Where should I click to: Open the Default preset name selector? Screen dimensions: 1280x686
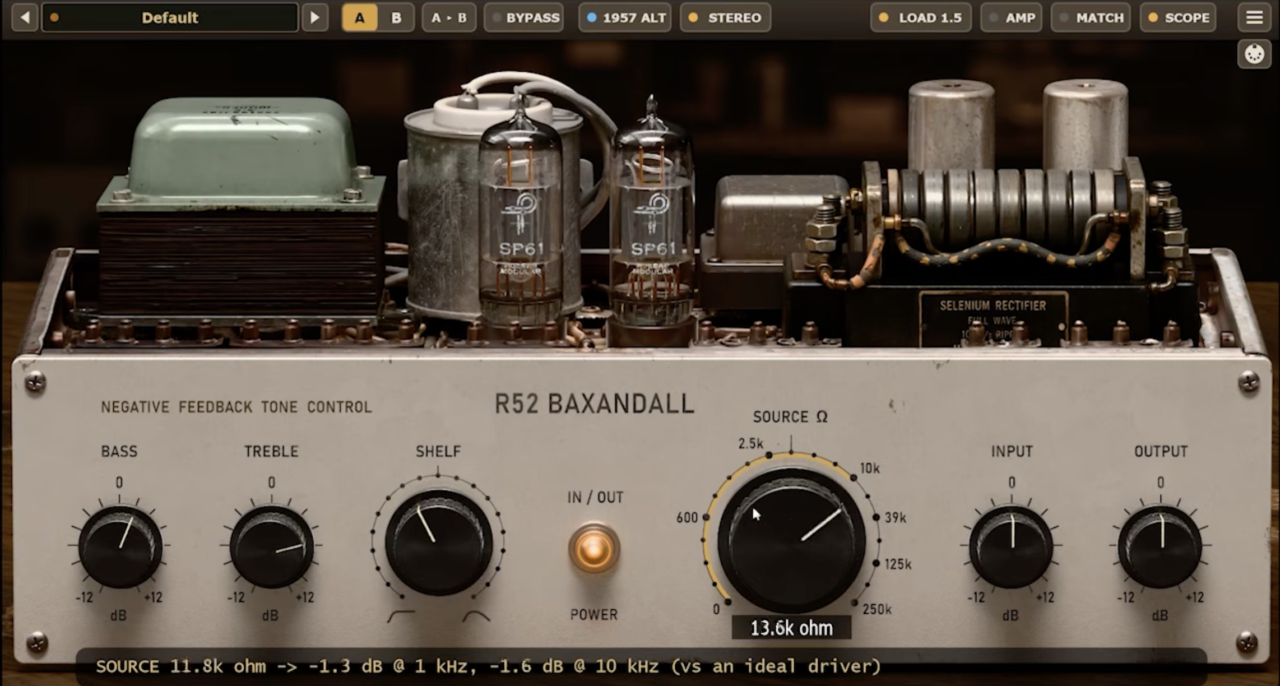tap(170, 17)
